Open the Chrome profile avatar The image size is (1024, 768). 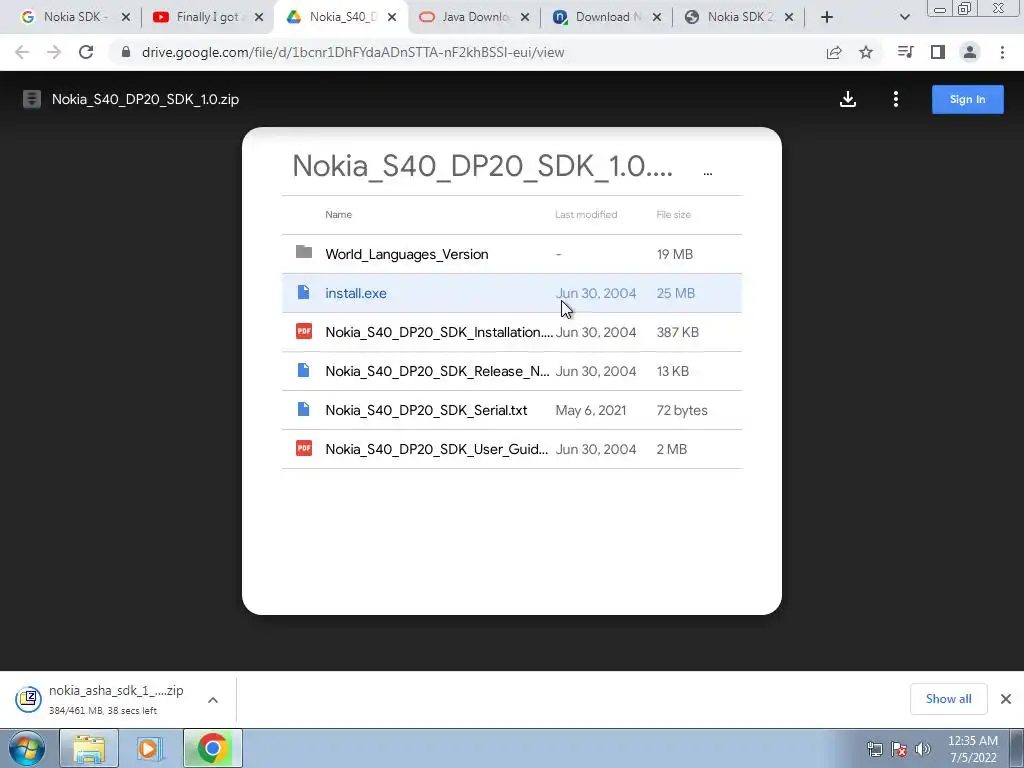(x=970, y=52)
